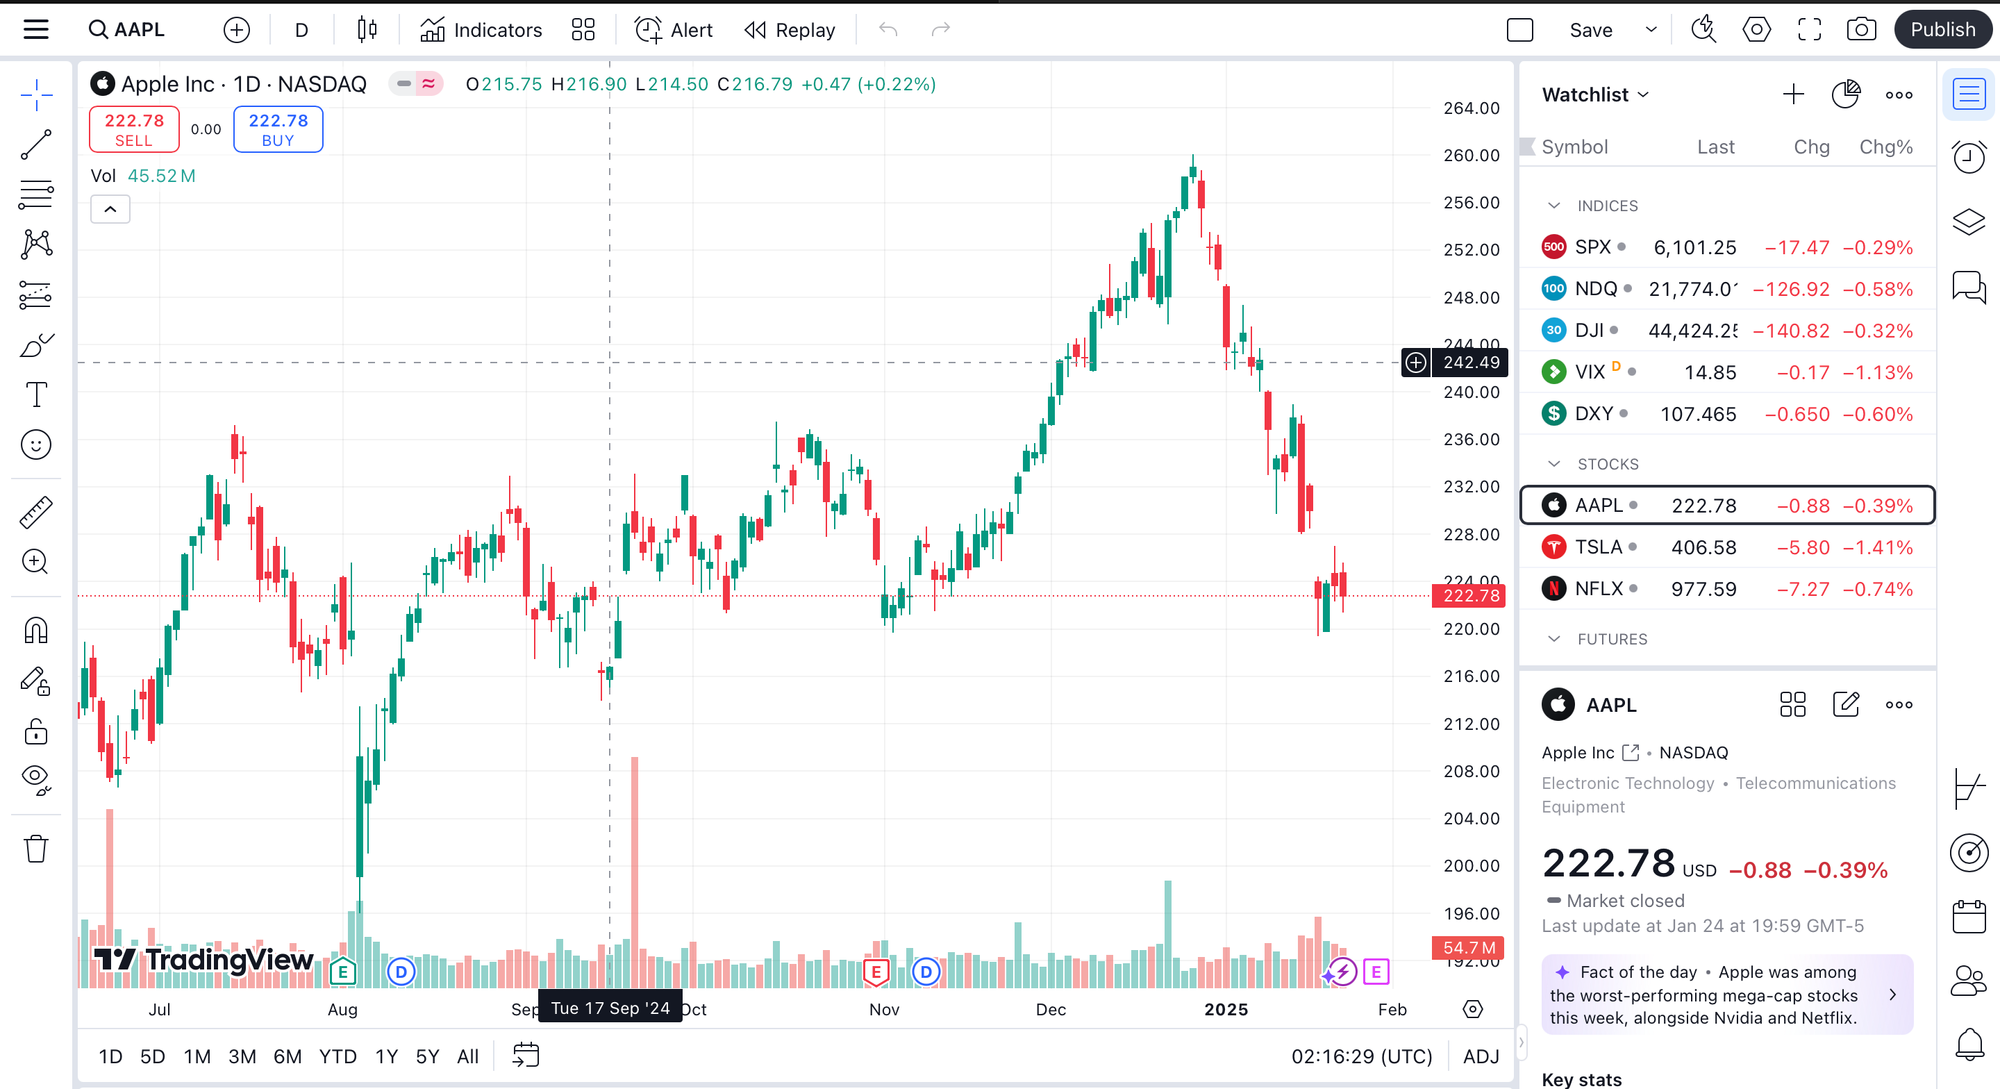Open watchlist advanced view pie icon

(x=1845, y=95)
